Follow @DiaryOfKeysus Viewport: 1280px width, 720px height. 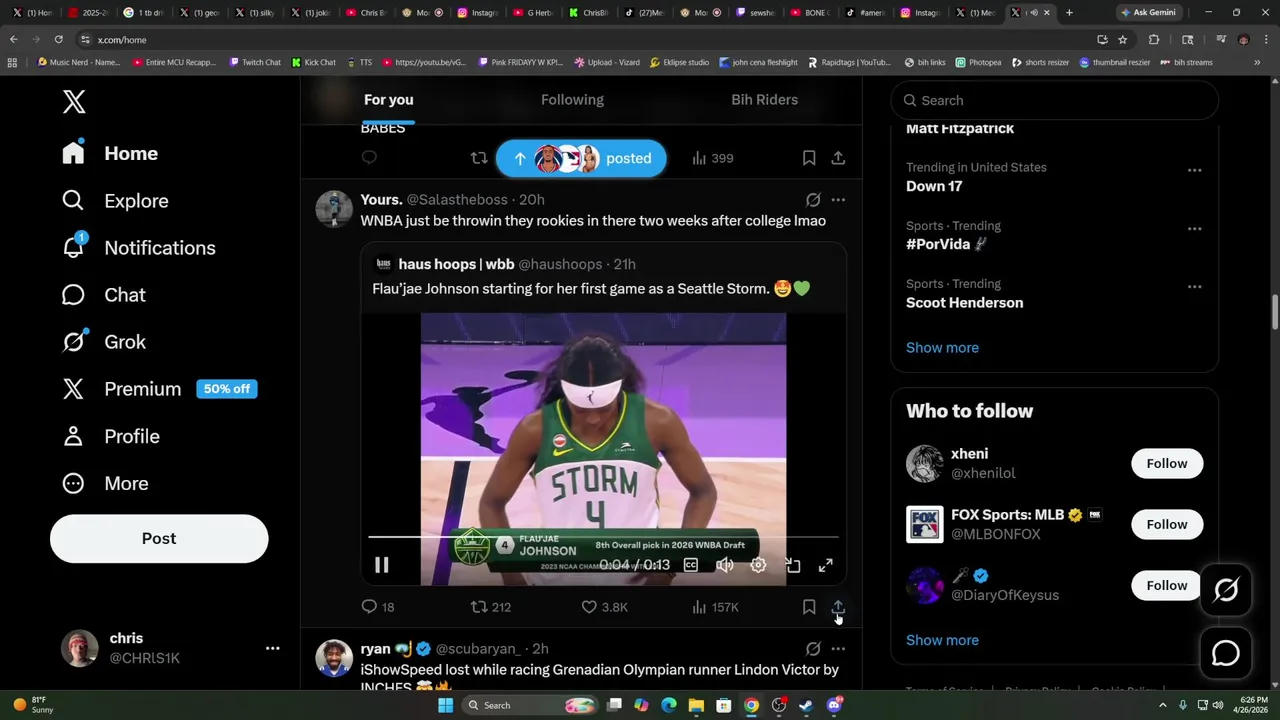point(1167,585)
